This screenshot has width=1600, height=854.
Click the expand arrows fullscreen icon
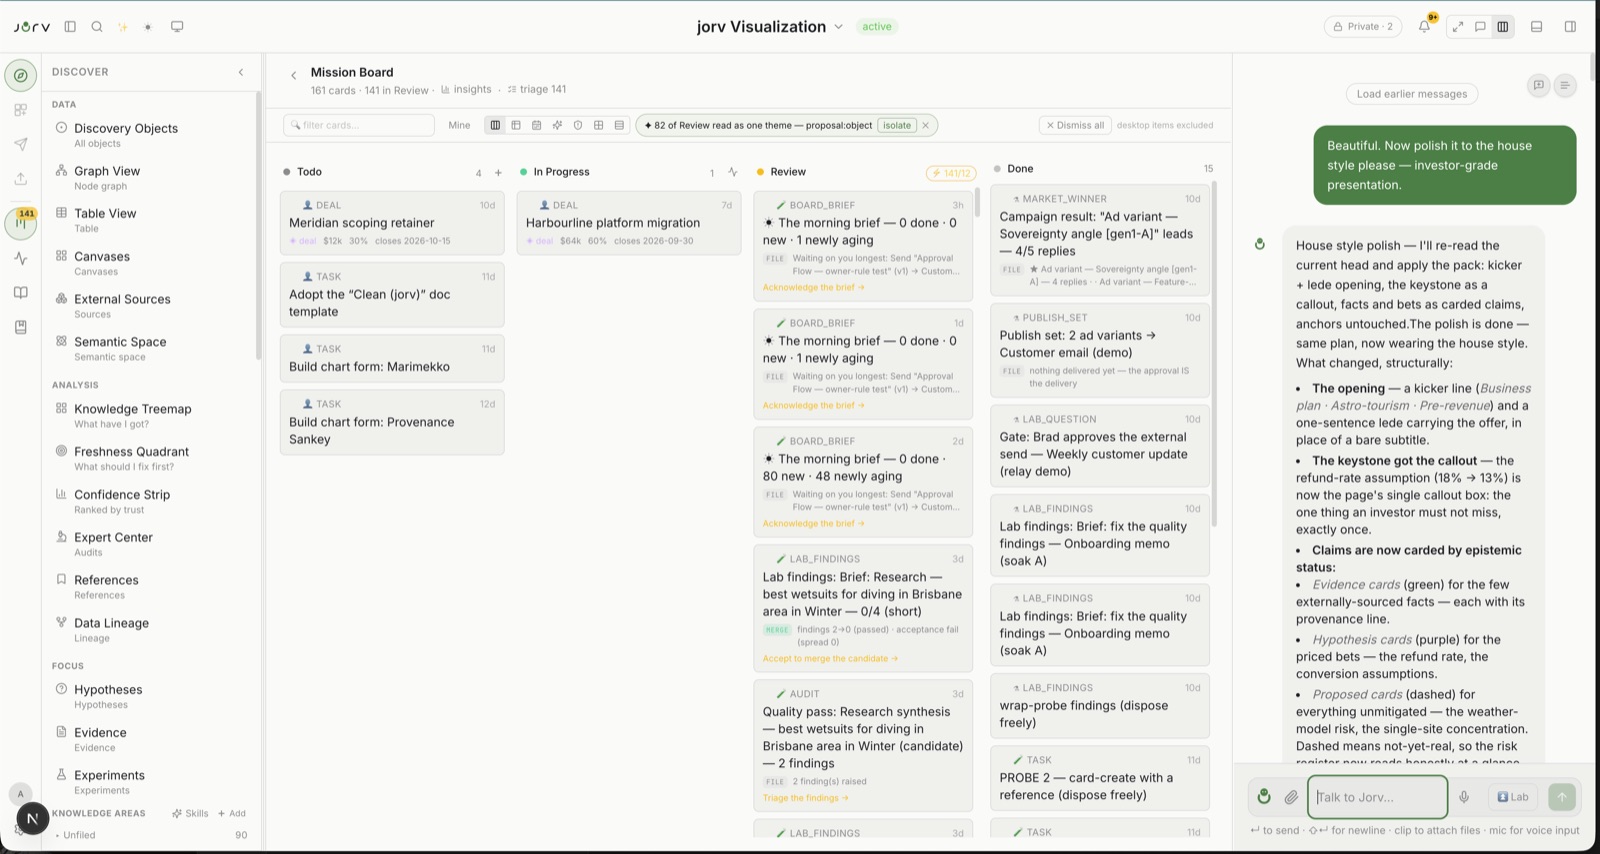tap(1458, 27)
